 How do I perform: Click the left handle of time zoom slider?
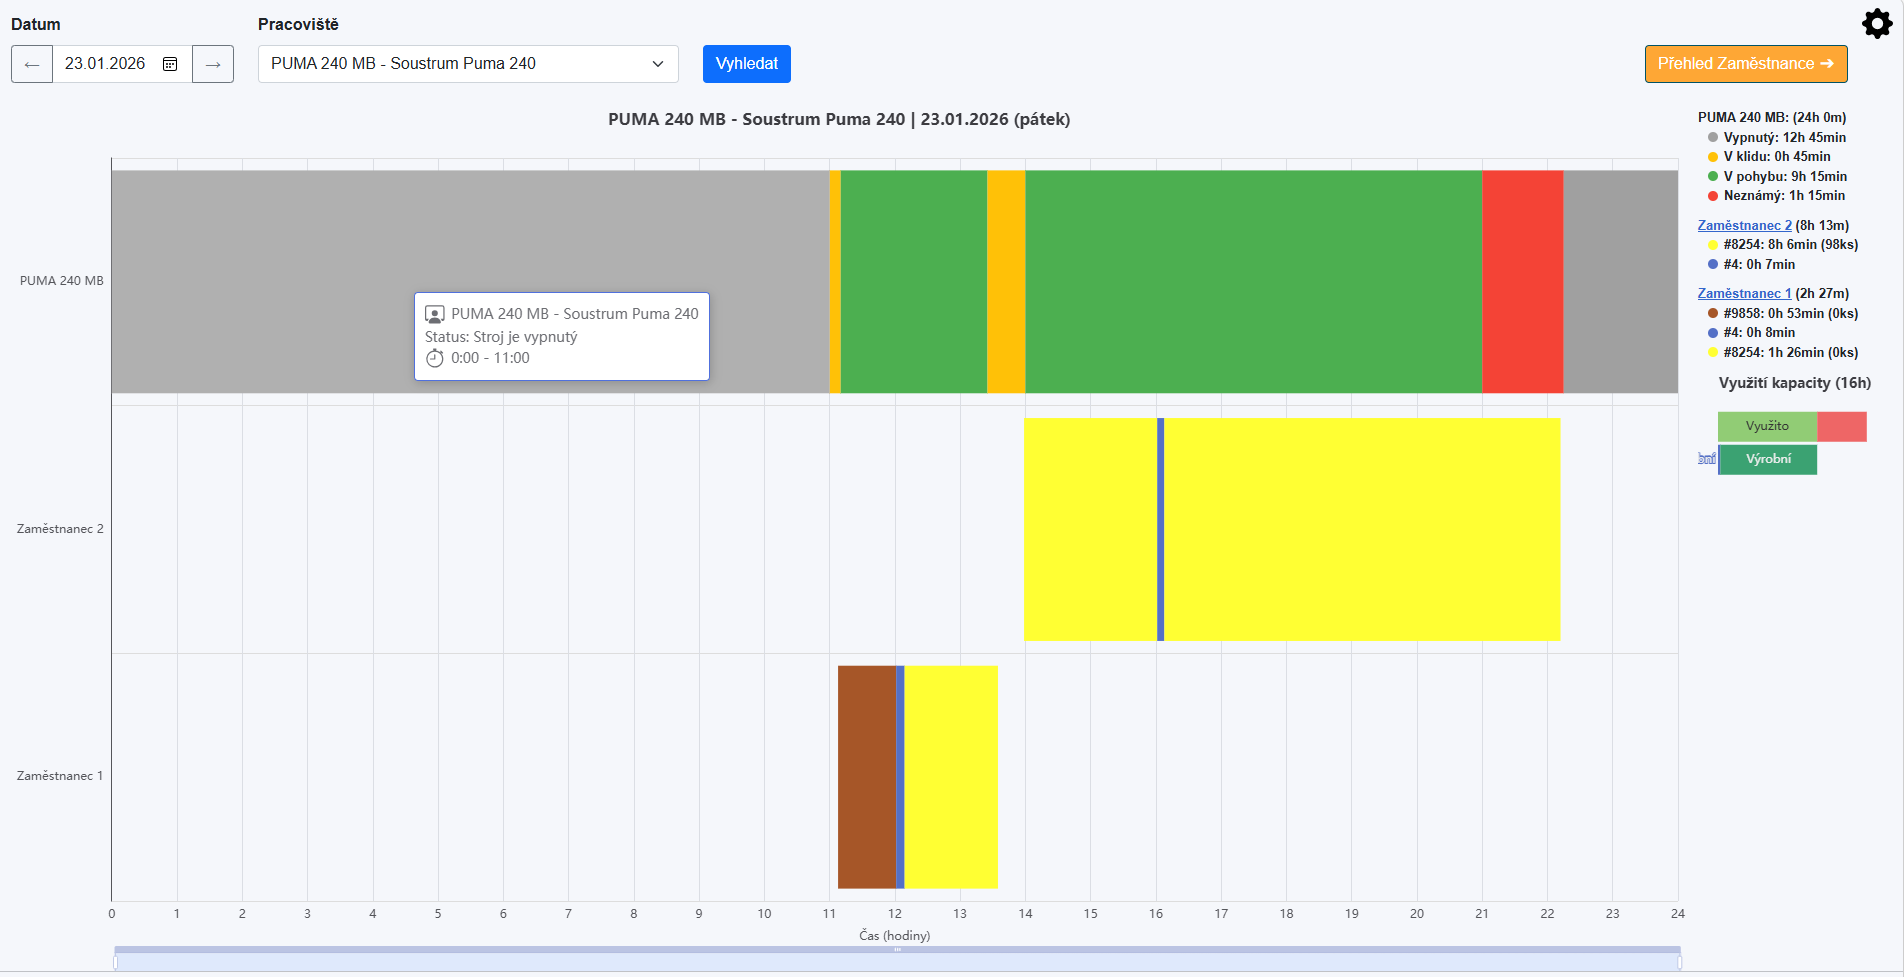(x=116, y=962)
